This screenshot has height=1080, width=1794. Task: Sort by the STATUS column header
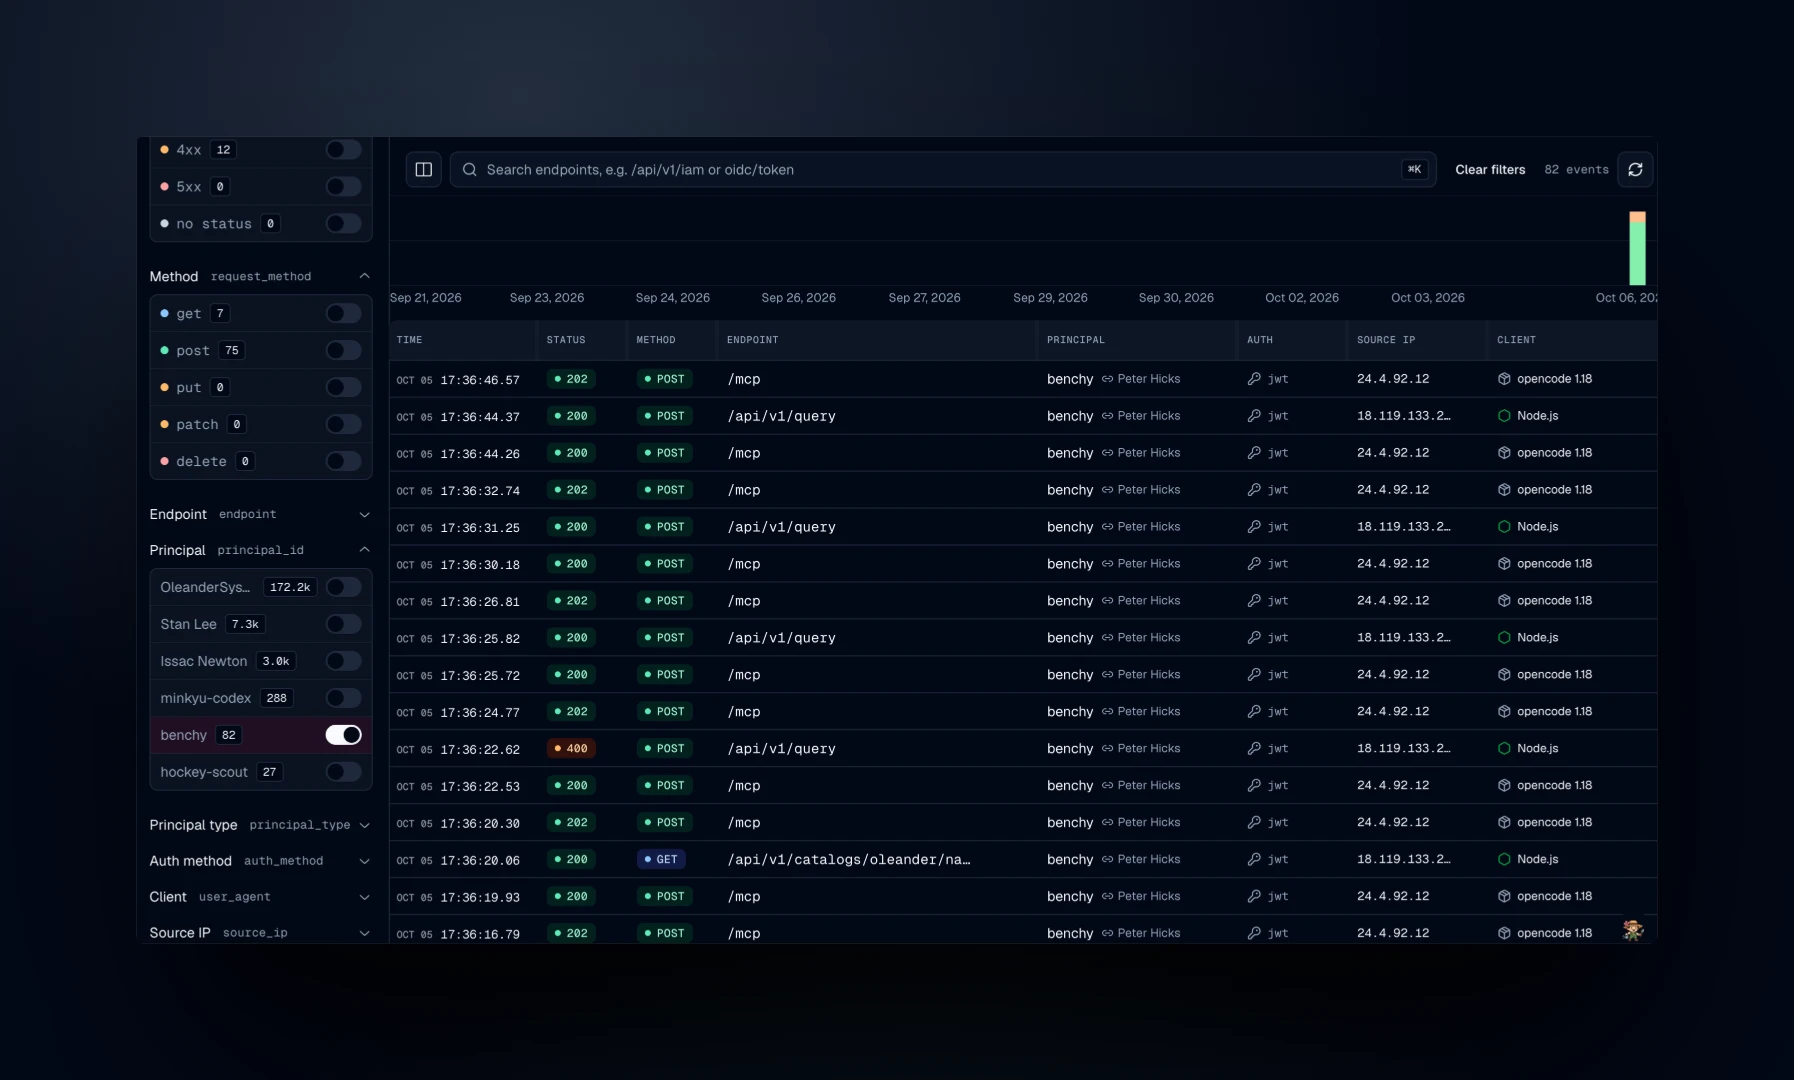(566, 340)
